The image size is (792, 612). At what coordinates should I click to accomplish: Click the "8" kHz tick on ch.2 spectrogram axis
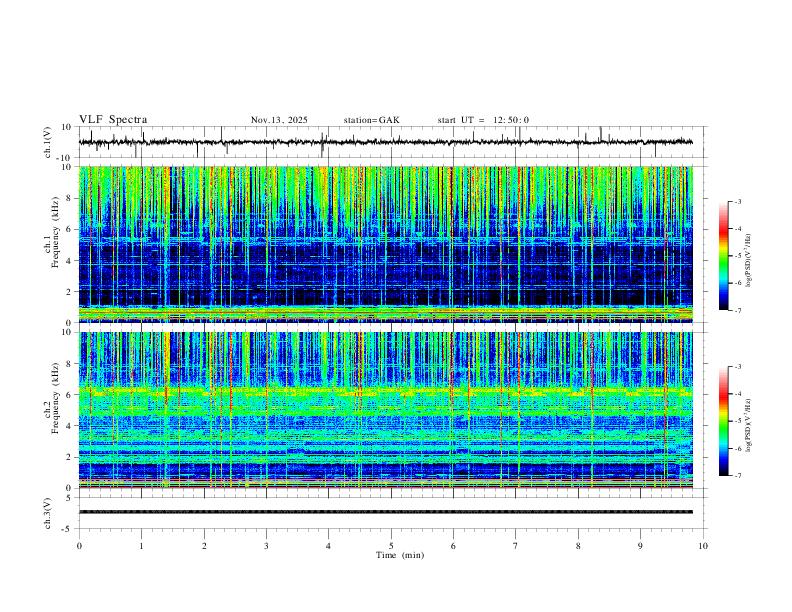point(70,364)
